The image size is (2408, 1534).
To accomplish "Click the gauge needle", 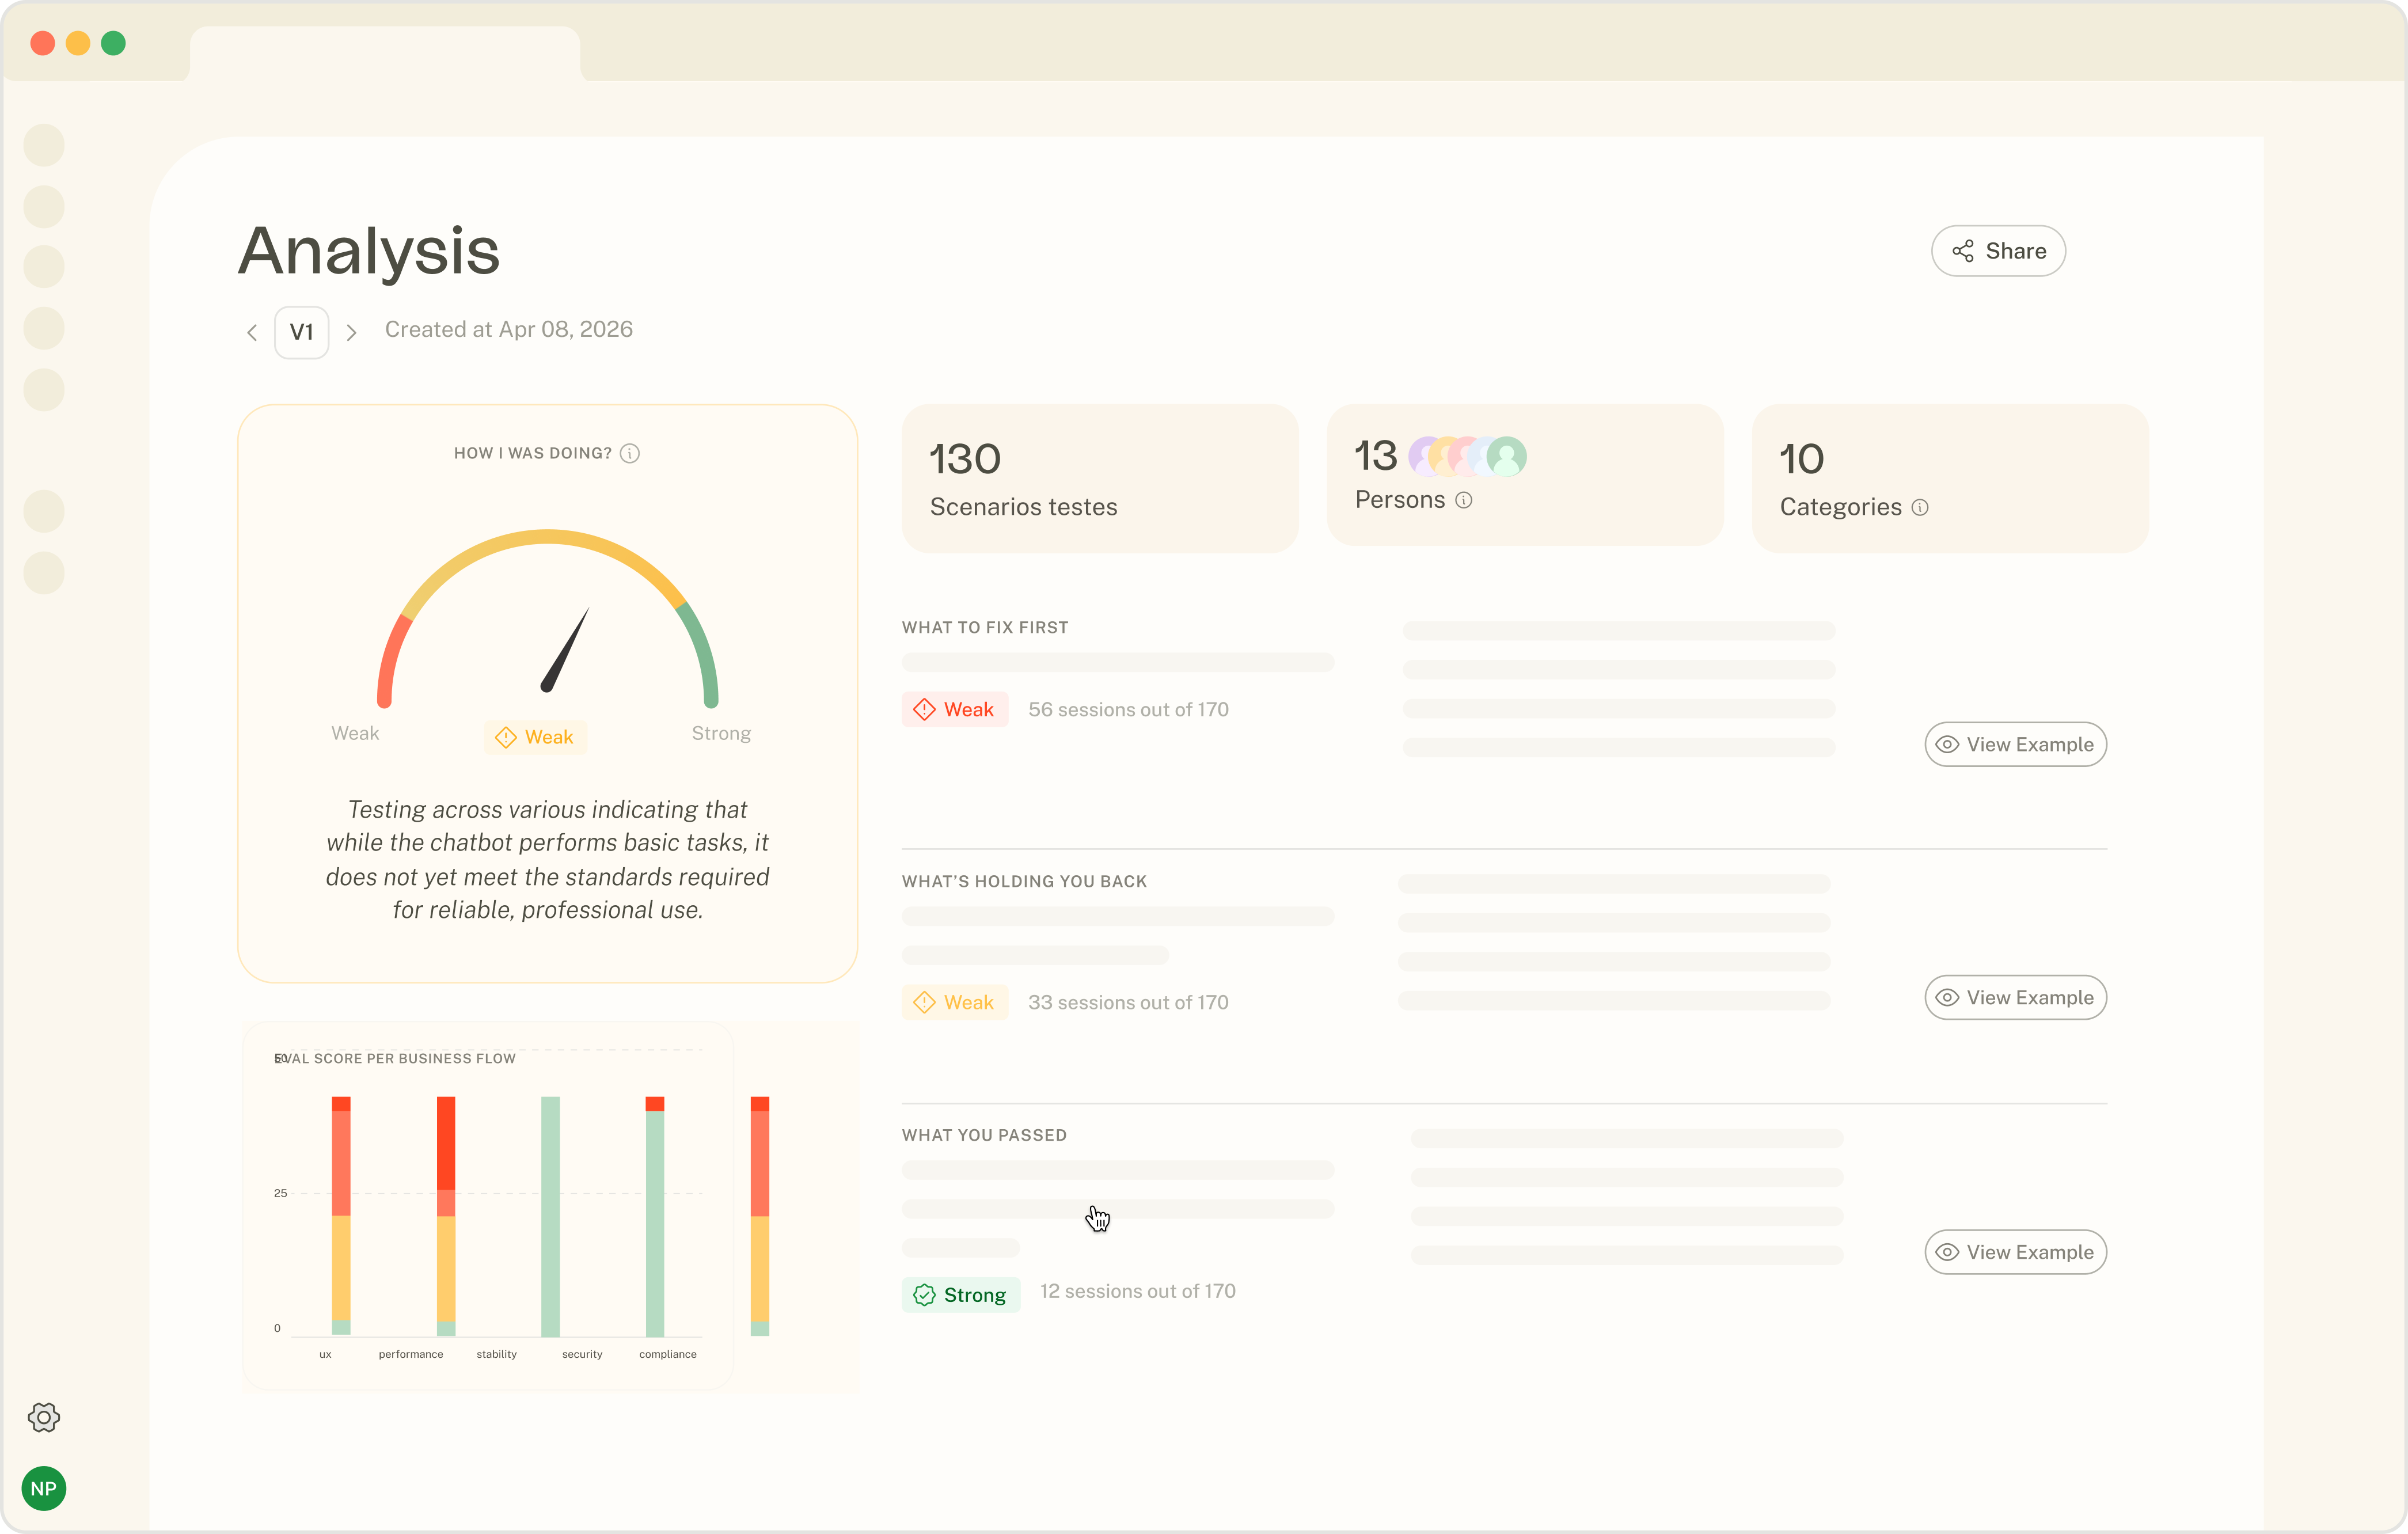I will tap(565, 649).
